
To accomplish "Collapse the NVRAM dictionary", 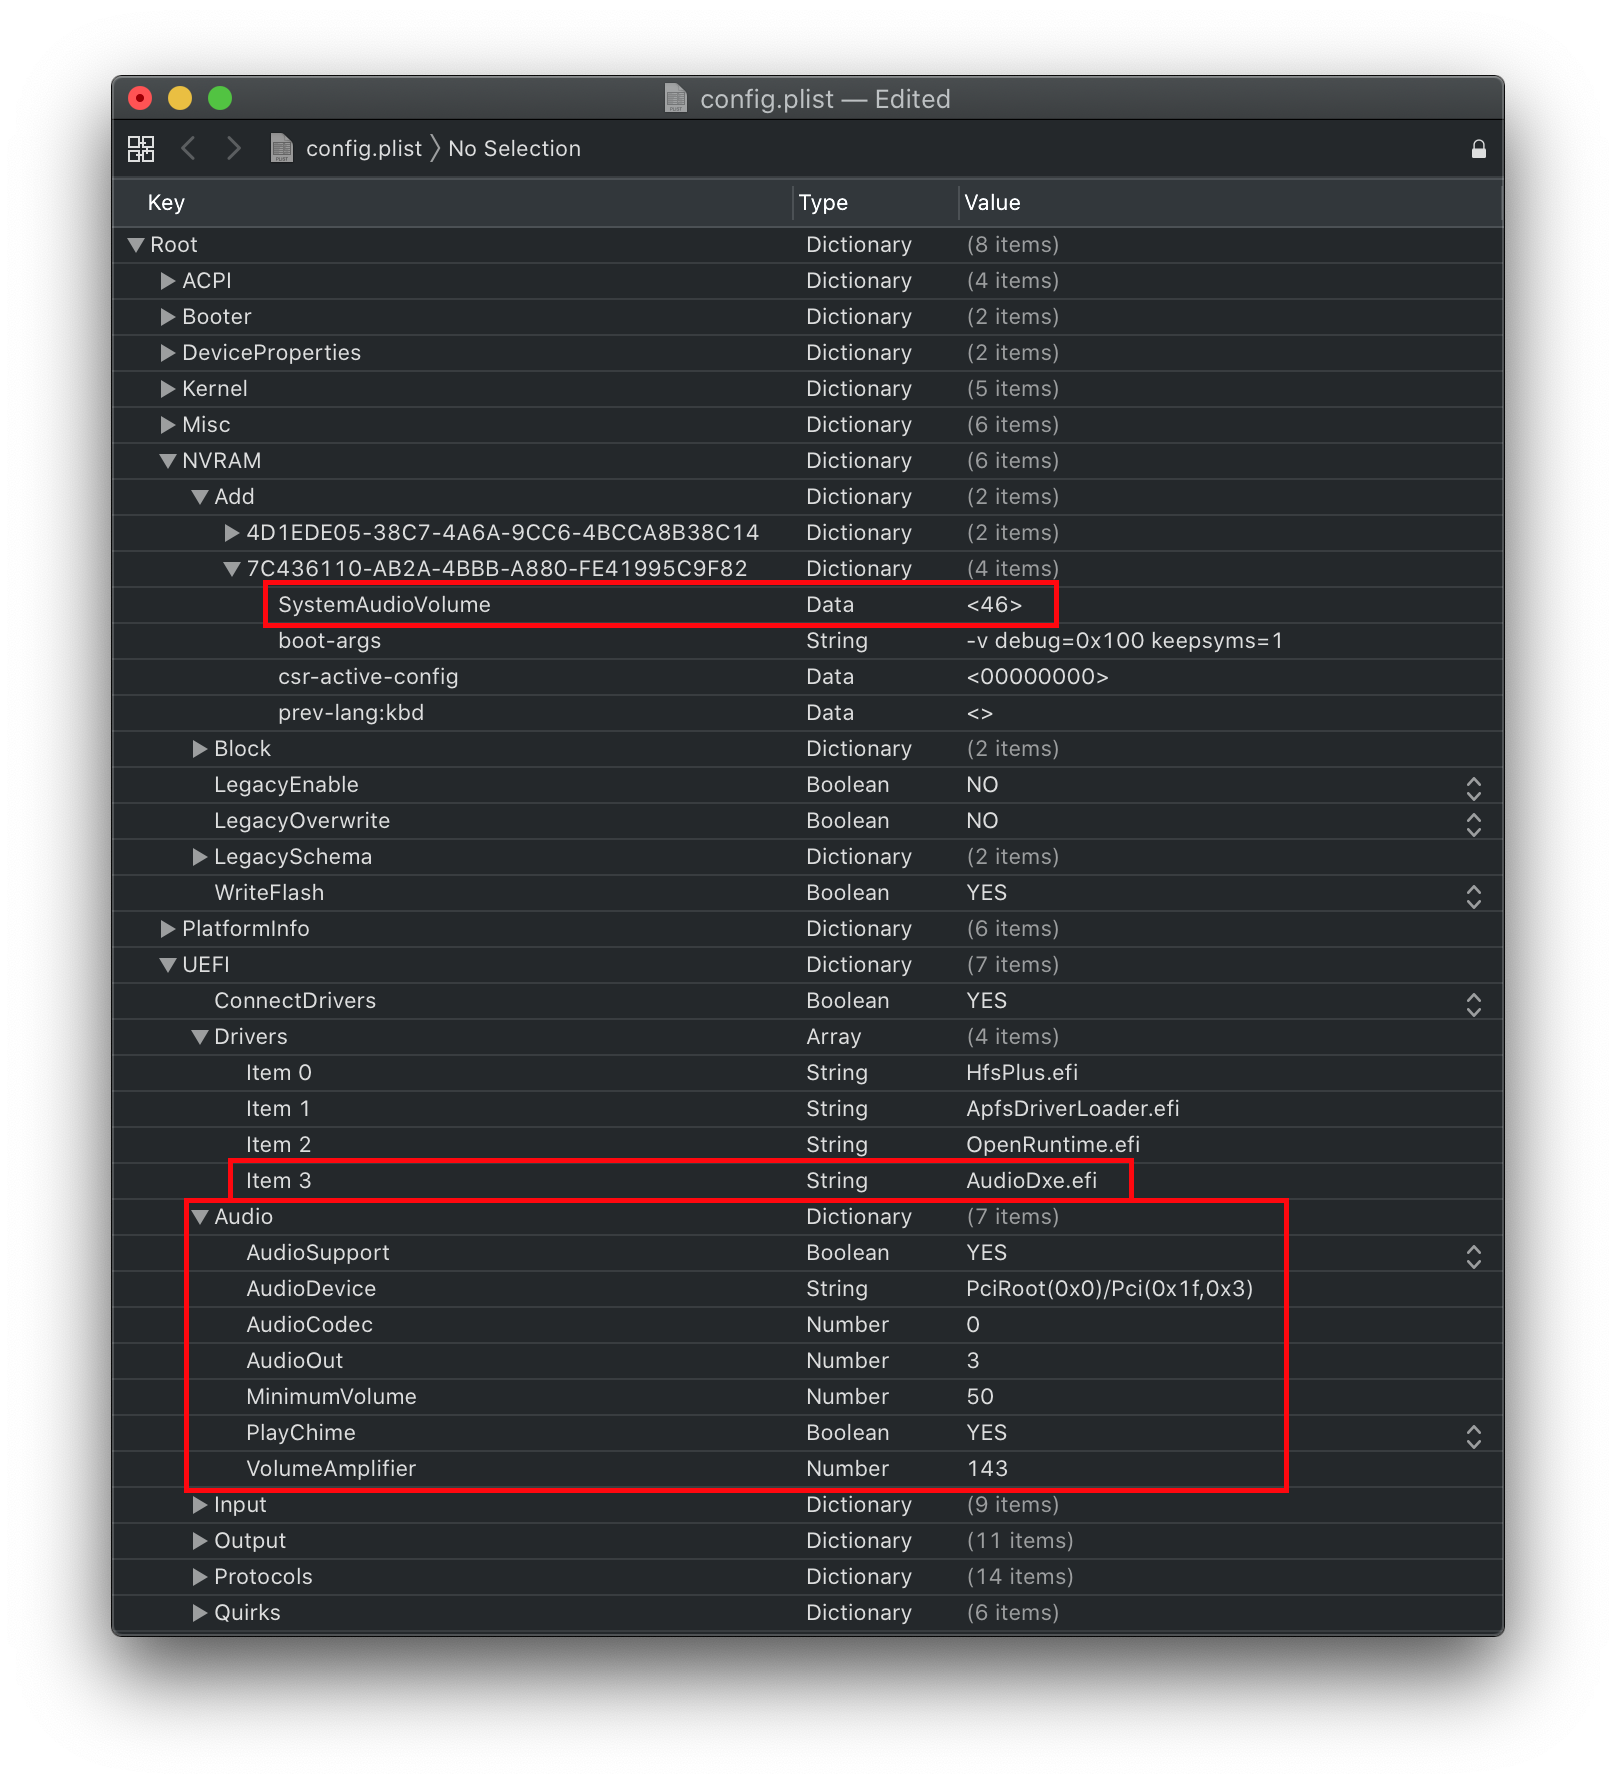I will (x=168, y=461).
